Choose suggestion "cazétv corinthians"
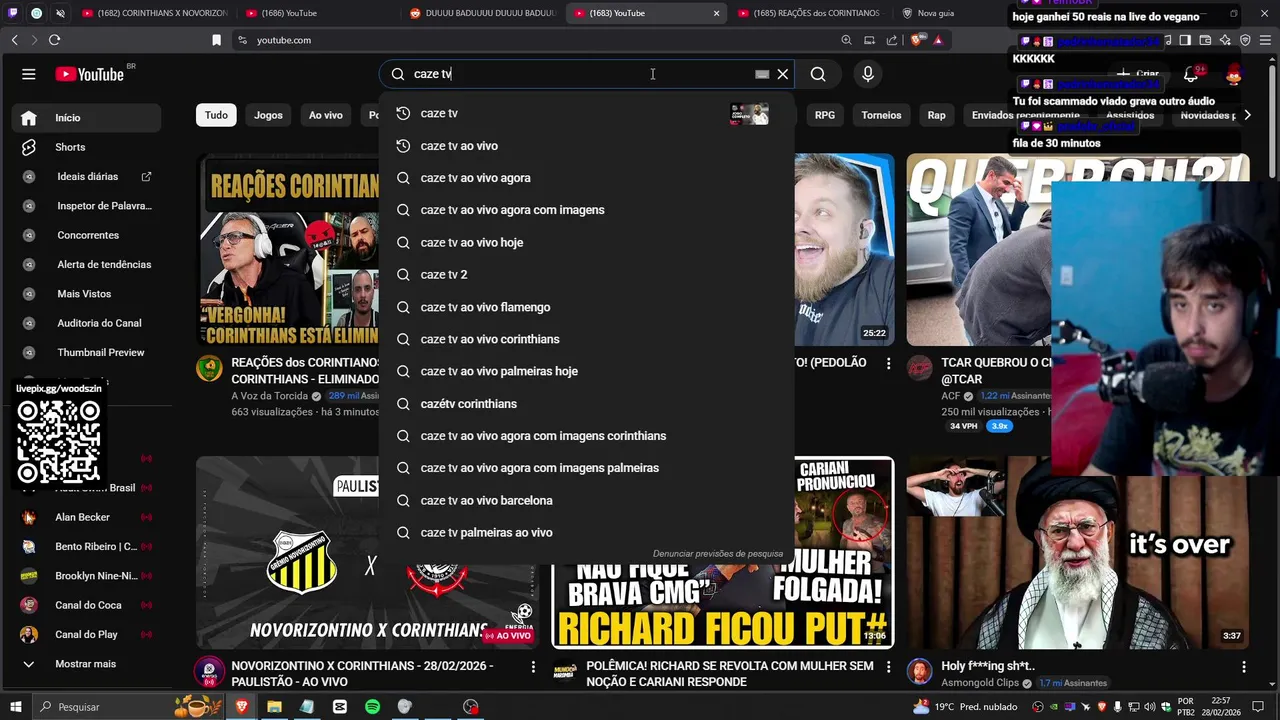1280x720 pixels. point(586,404)
